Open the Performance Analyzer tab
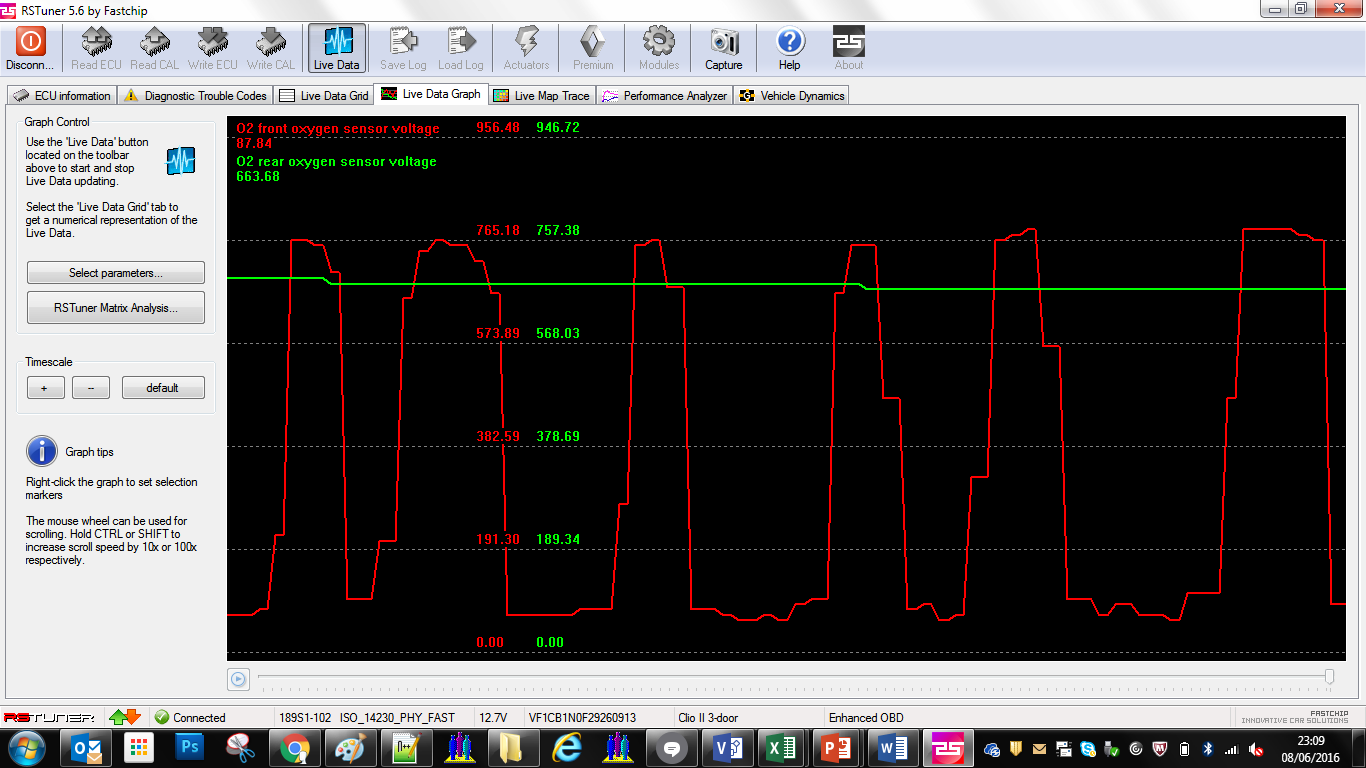1366x768 pixels. coord(665,96)
